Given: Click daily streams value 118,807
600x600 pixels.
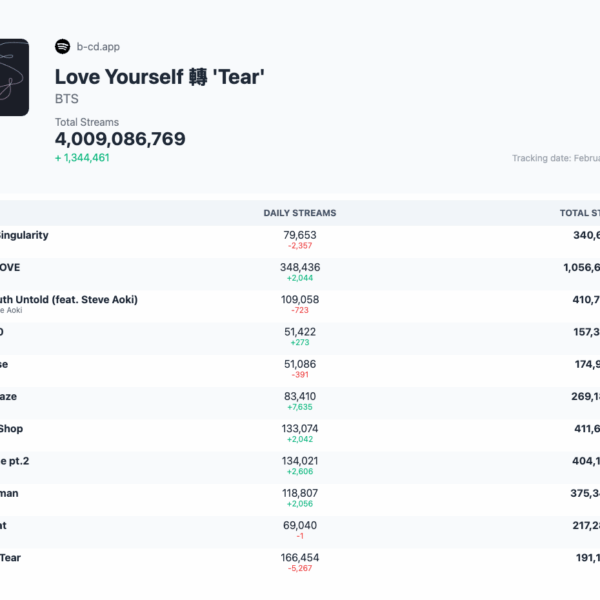Looking at the screenshot, I should pos(300,493).
